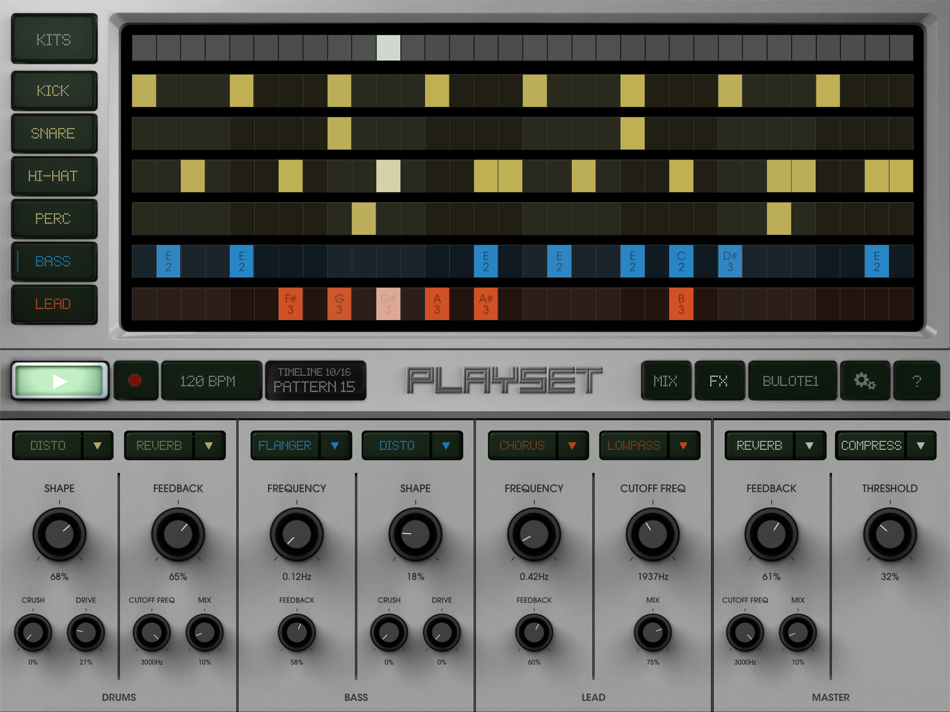This screenshot has width=950, height=712.
Task: Switch to the MIX view
Action: 666,380
